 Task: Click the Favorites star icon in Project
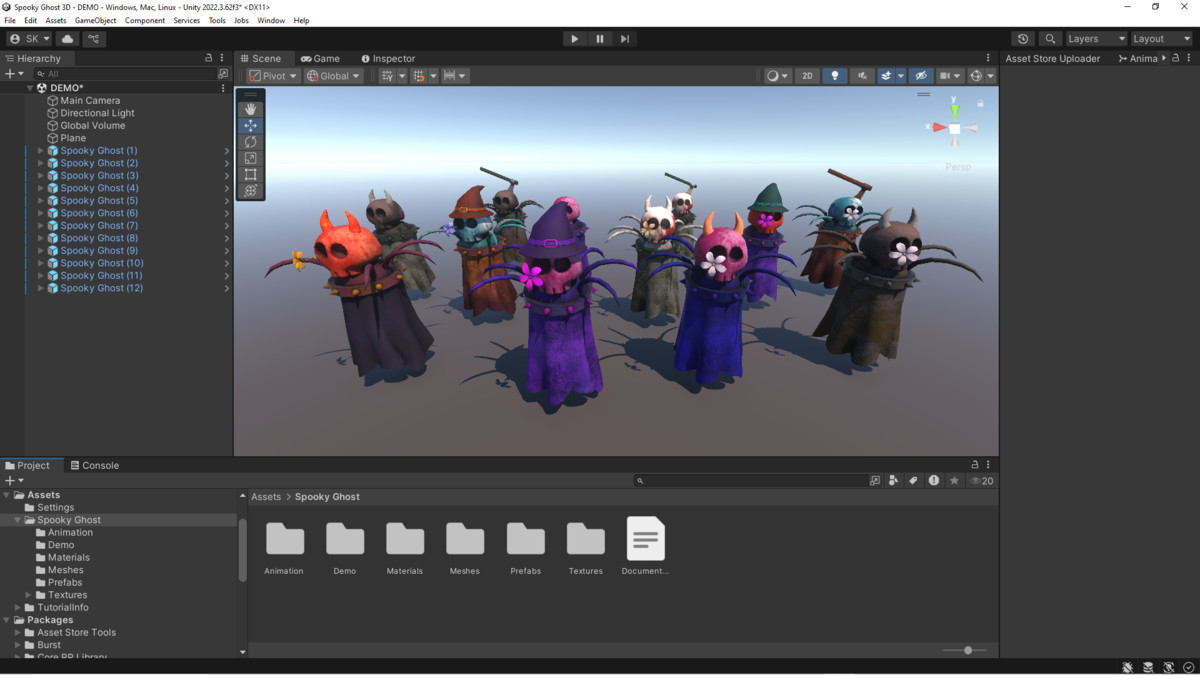(954, 481)
